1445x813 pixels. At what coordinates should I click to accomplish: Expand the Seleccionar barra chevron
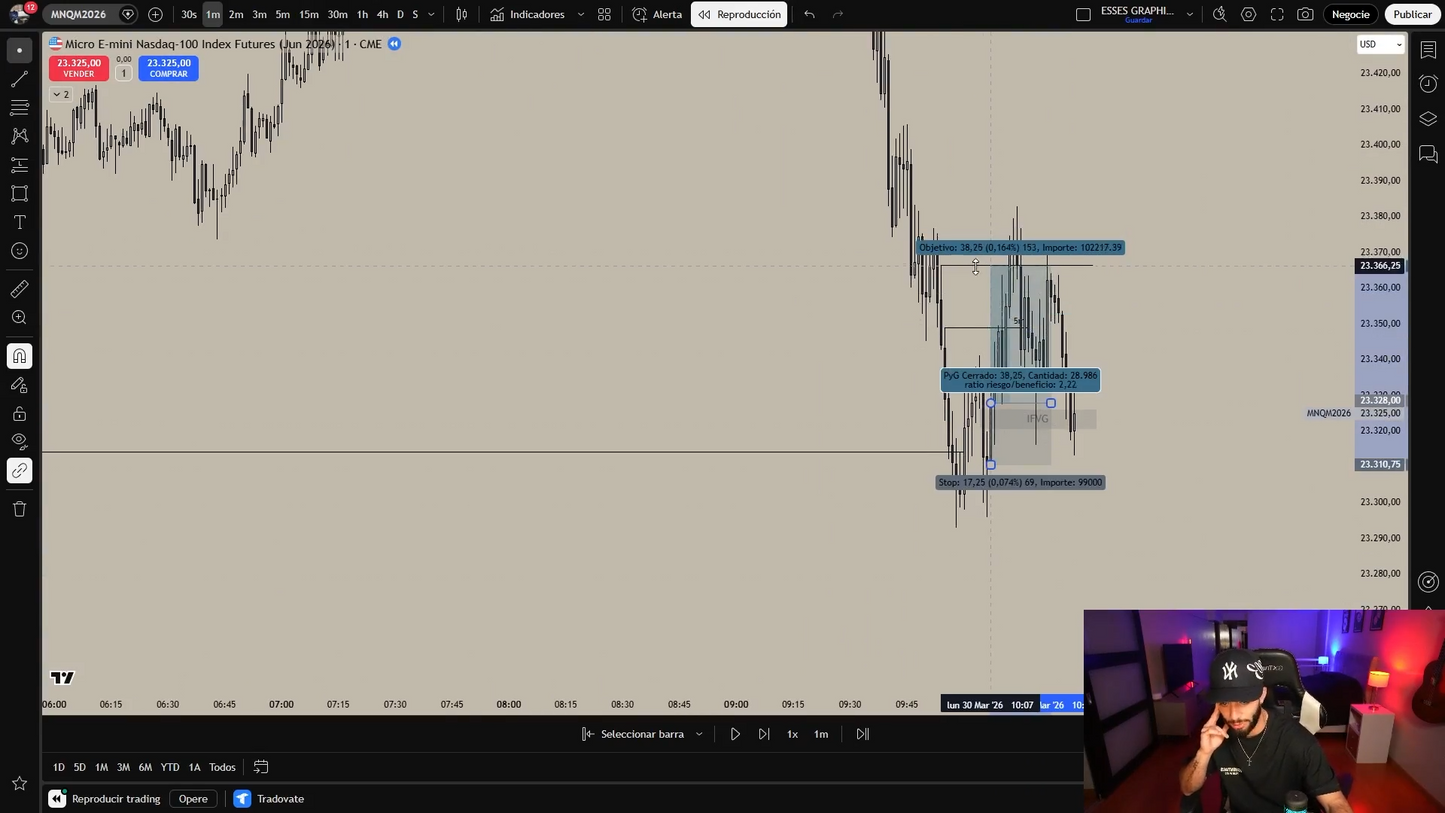(699, 734)
